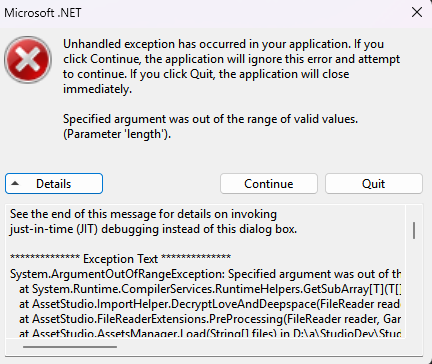This screenshot has height=364, width=432.
Task: Close the Microsoft .NET dialog
Action: tap(417, 13)
